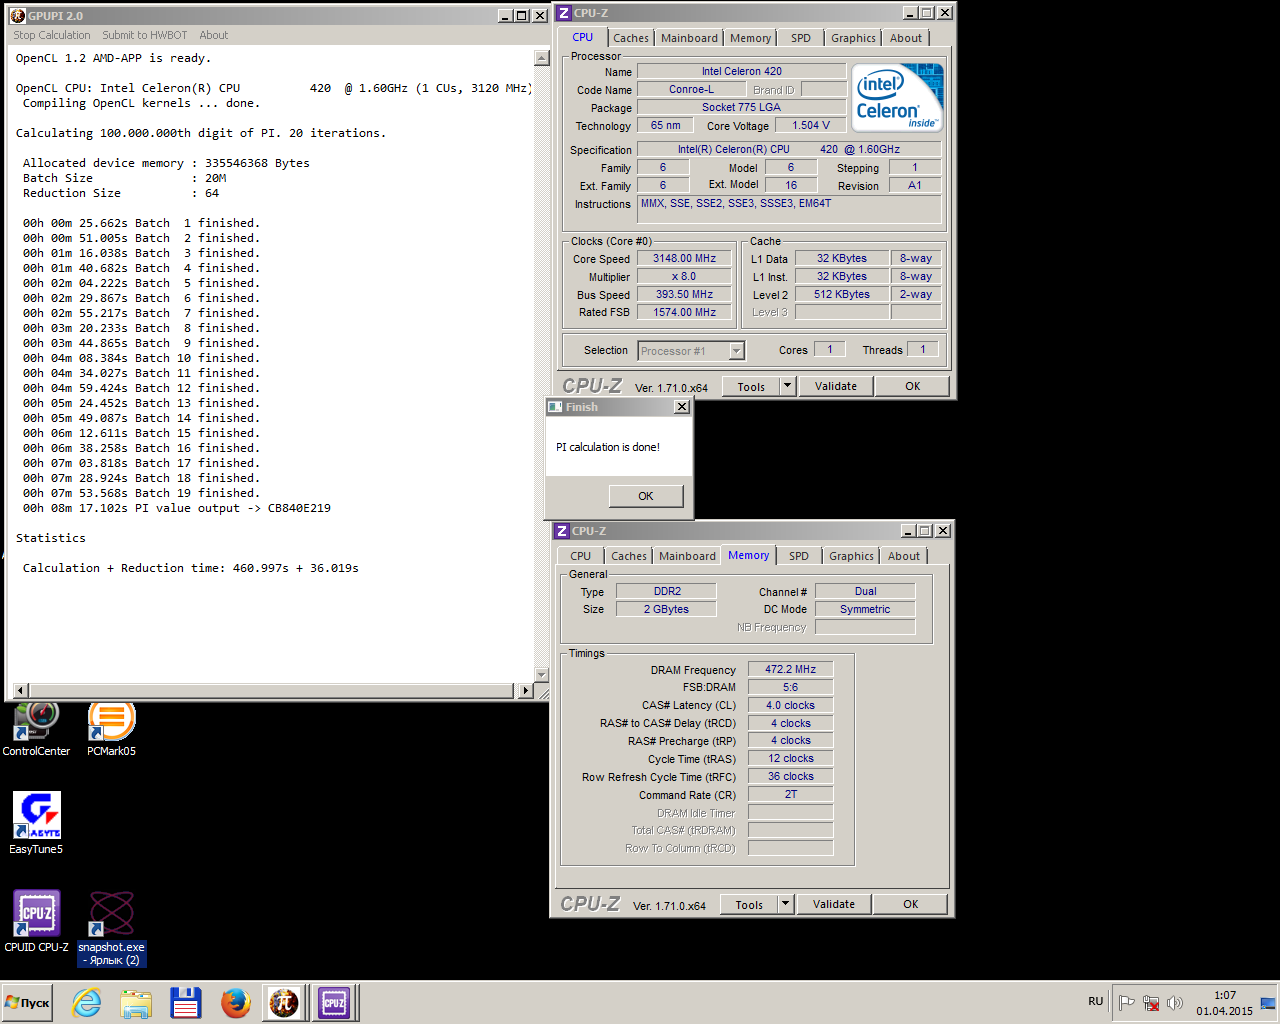Click the Command Rate 2T value
The width and height of the screenshot is (1280, 1024).
tap(791, 794)
